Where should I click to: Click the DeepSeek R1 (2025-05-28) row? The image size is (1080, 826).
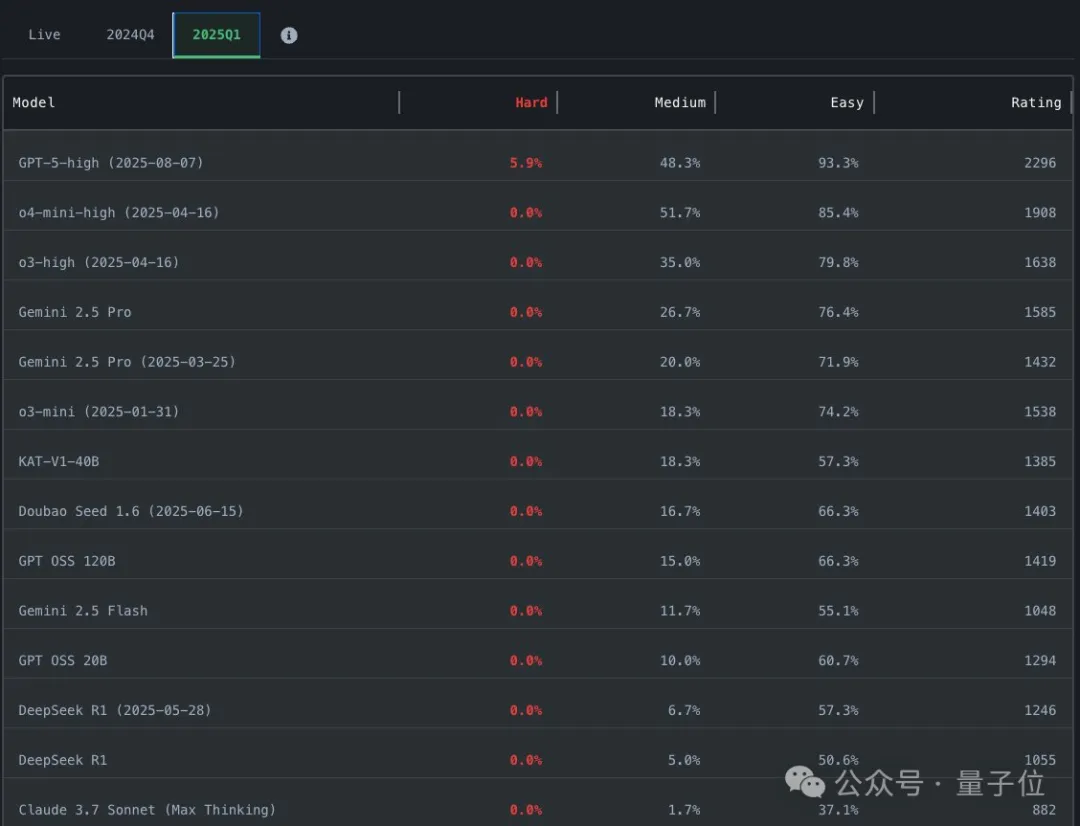[x=115, y=710]
